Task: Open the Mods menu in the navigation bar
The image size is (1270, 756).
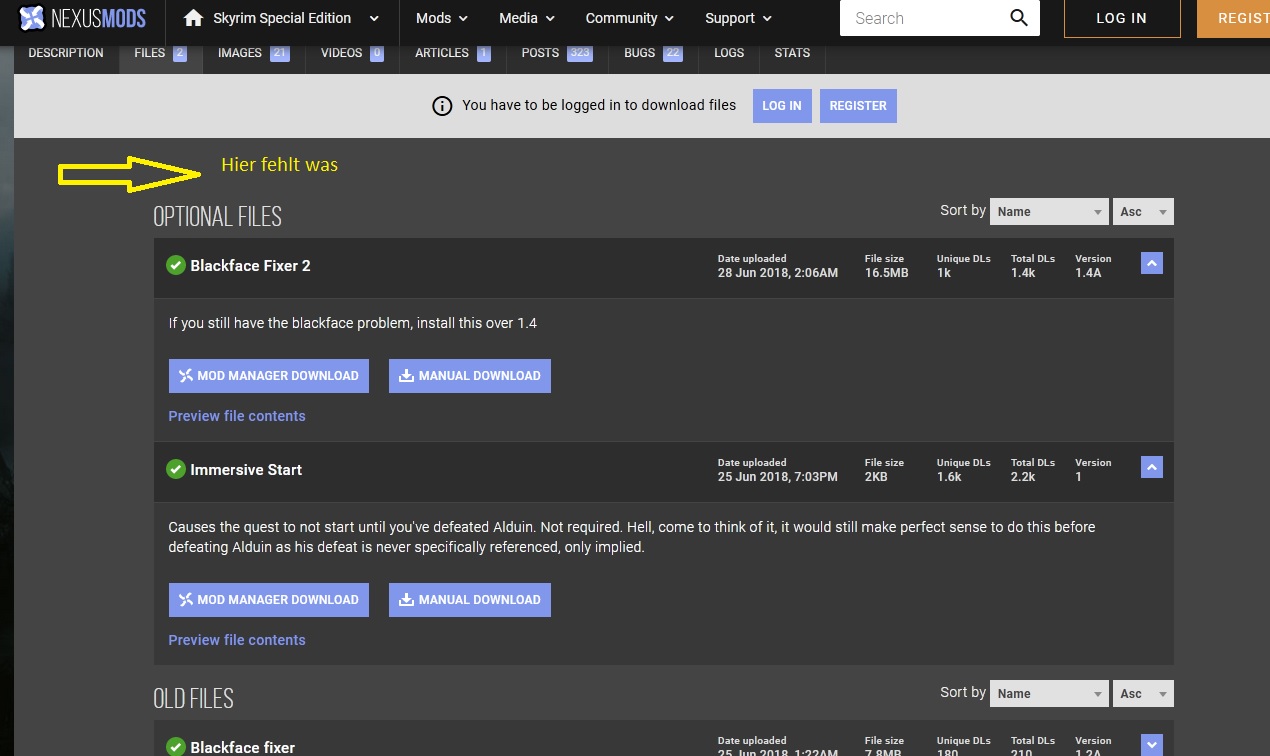Action: point(441,18)
